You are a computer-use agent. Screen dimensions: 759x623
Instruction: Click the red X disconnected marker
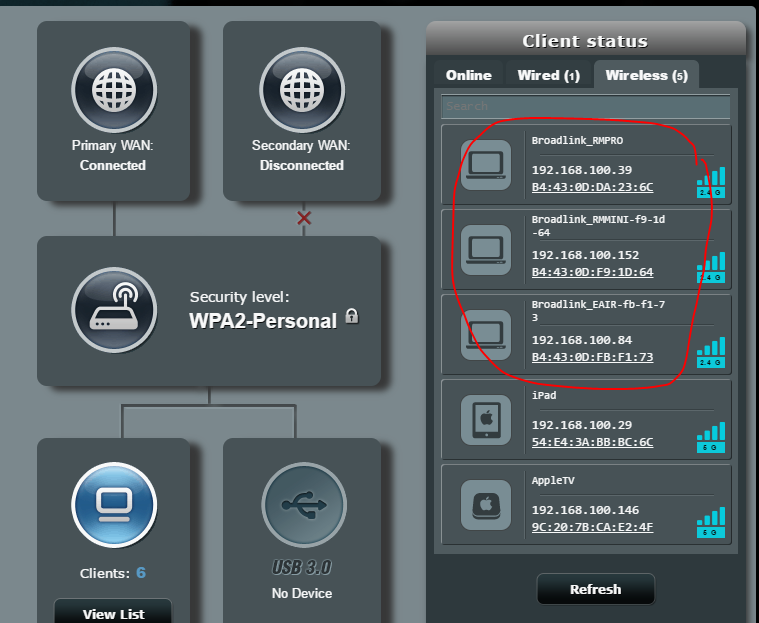[304, 218]
